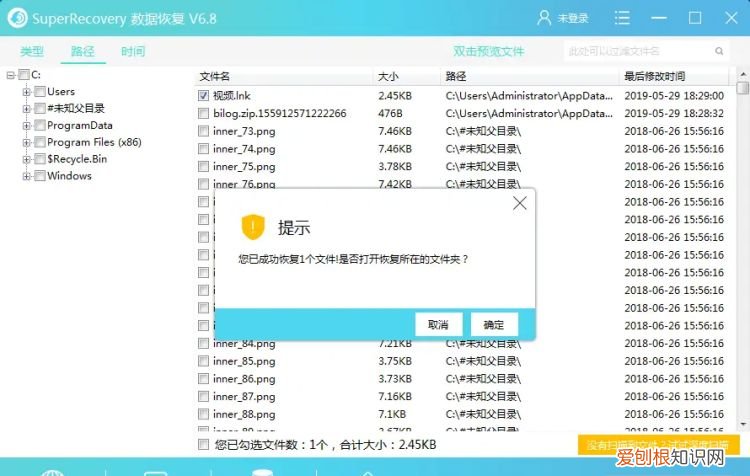Sort by 文件名 column header

[x=215, y=77]
